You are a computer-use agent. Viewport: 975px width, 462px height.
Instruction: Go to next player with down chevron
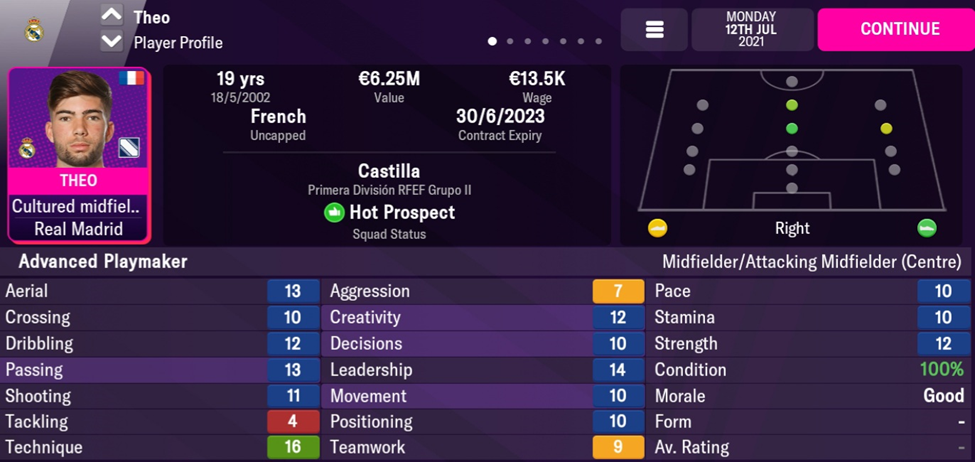click(111, 42)
